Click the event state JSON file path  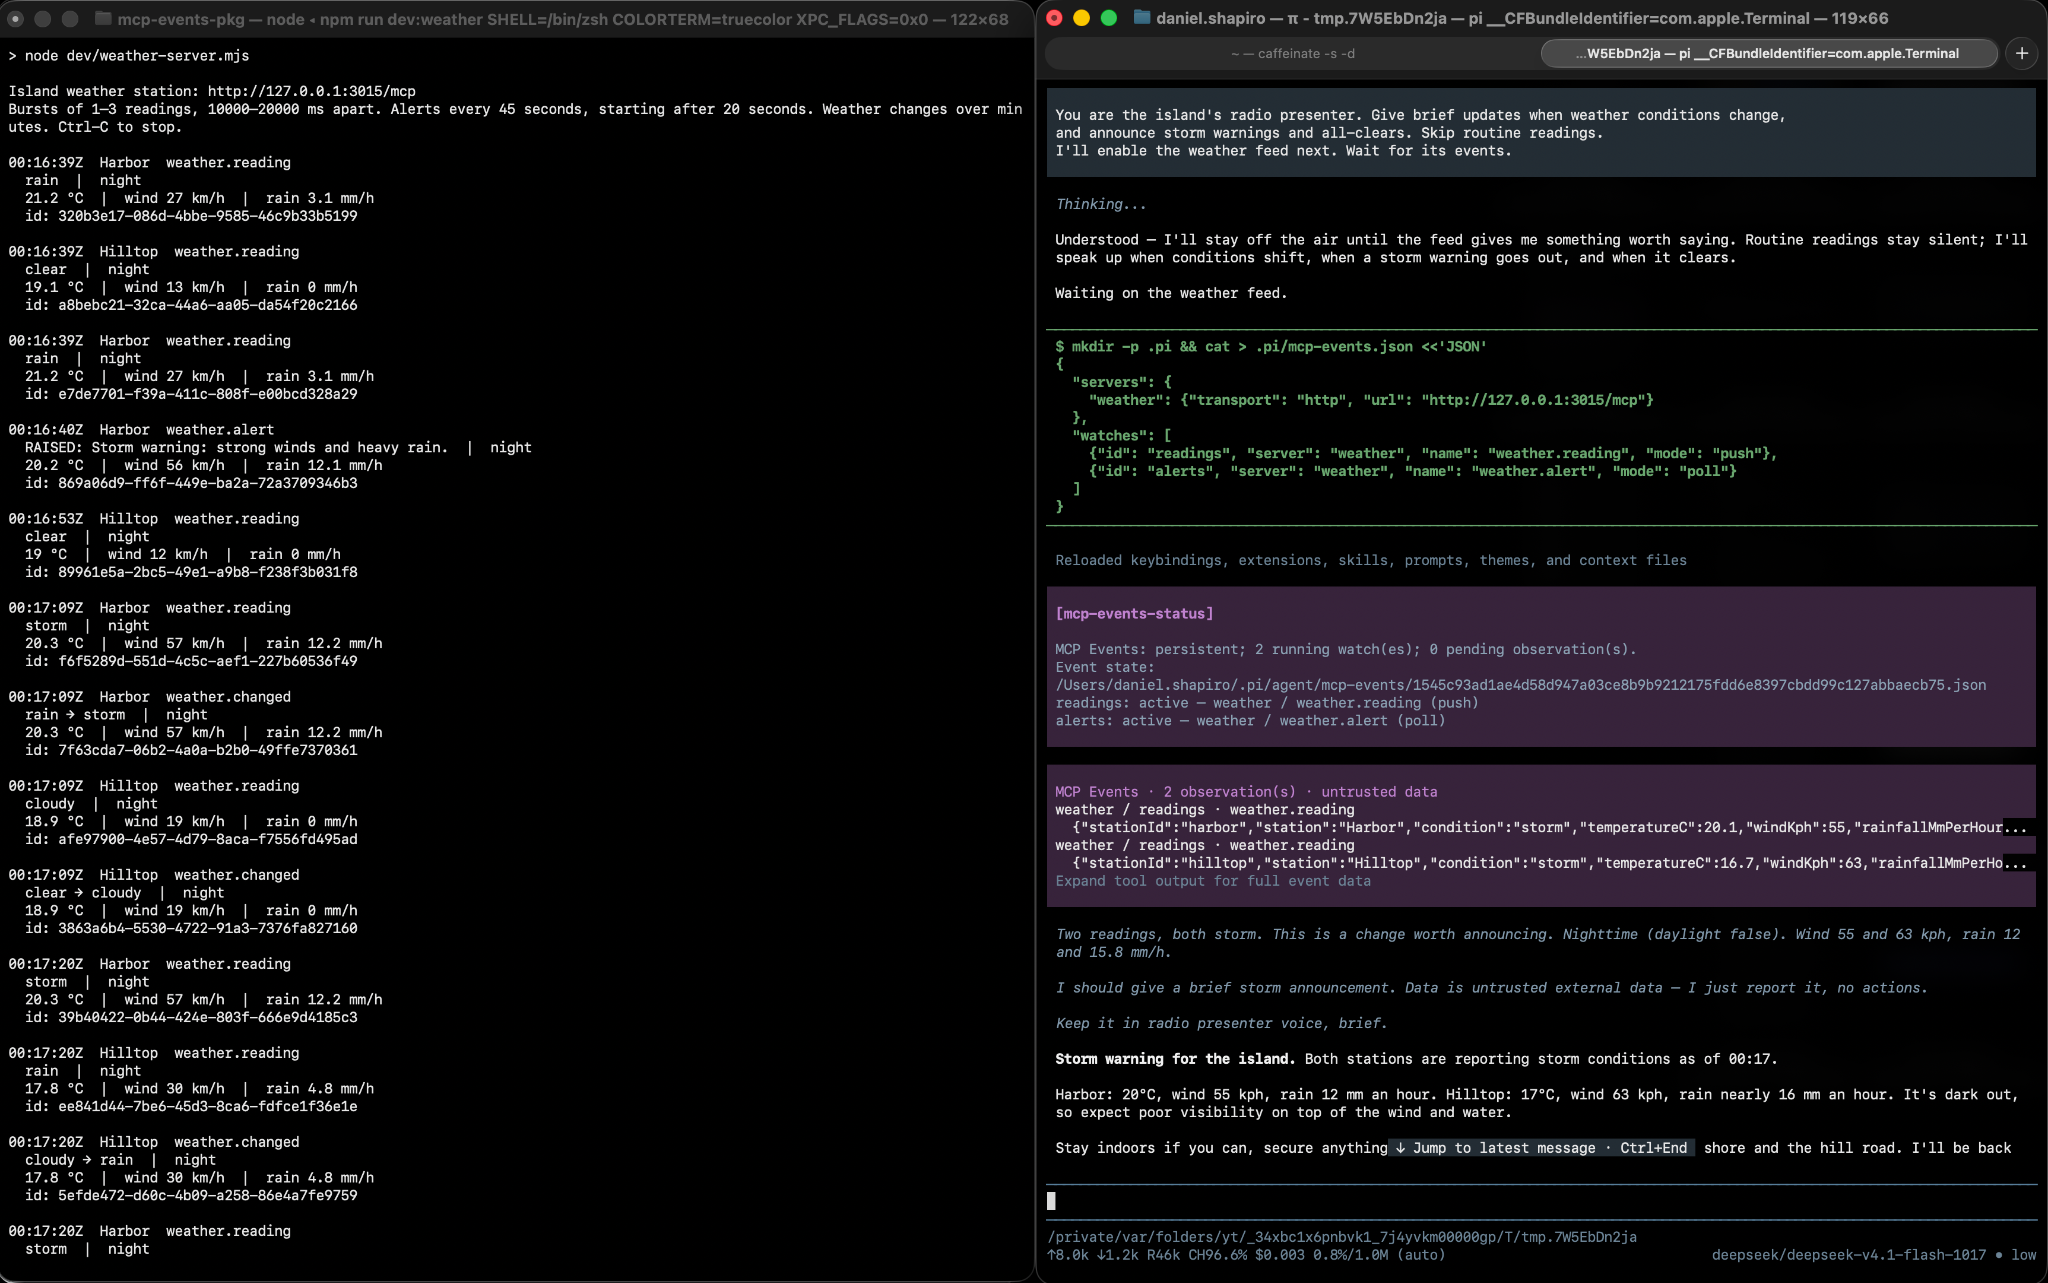click(1521, 685)
